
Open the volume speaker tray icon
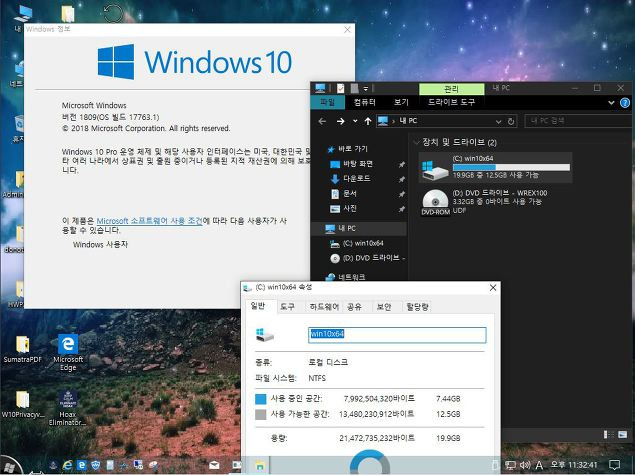pyautogui.click(x=525, y=465)
